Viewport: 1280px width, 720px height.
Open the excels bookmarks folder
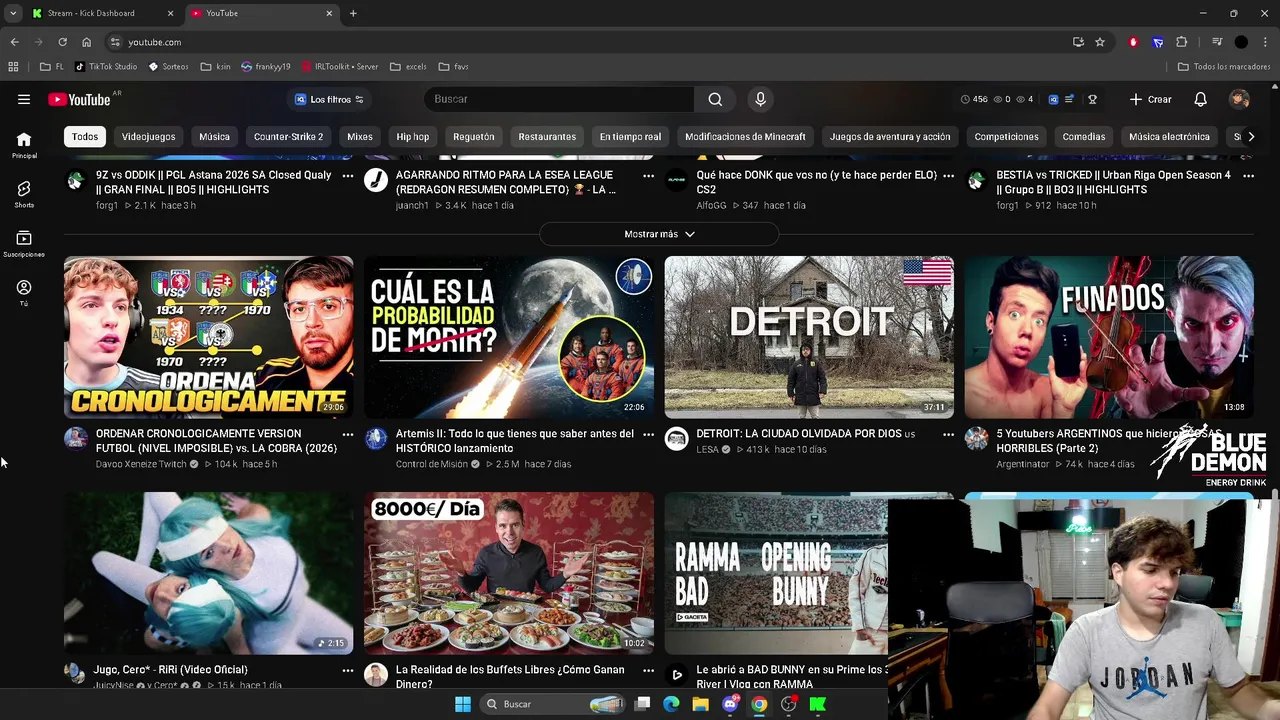pyautogui.click(x=408, y=67)
